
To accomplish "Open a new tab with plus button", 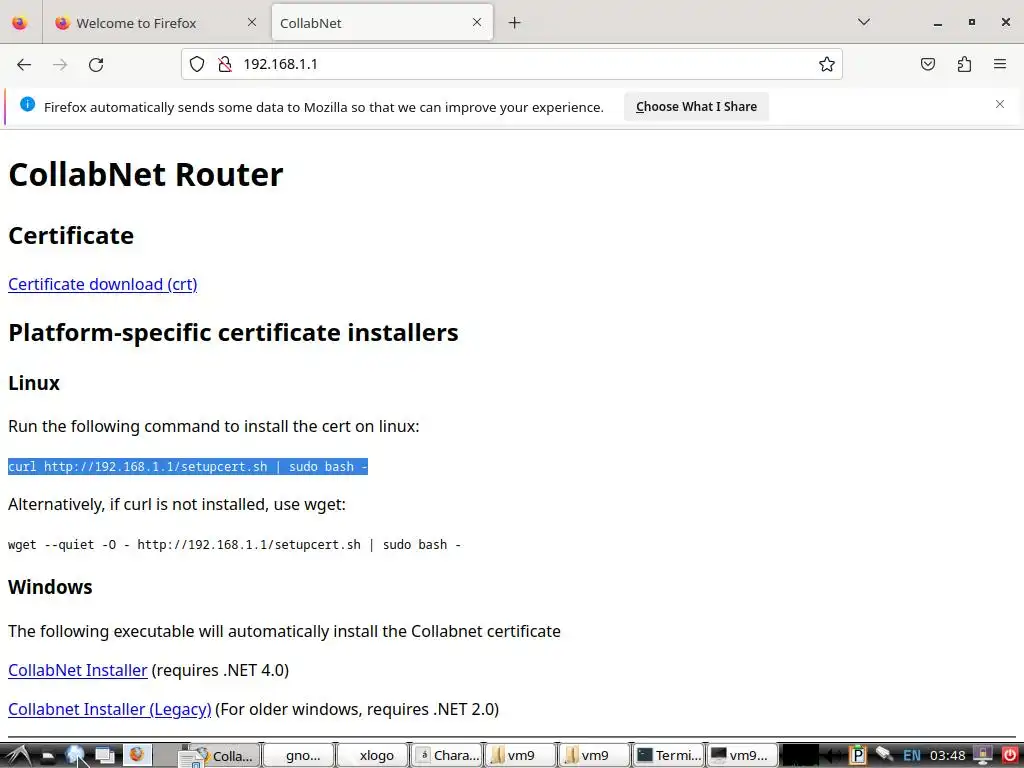I will [515, 23].
